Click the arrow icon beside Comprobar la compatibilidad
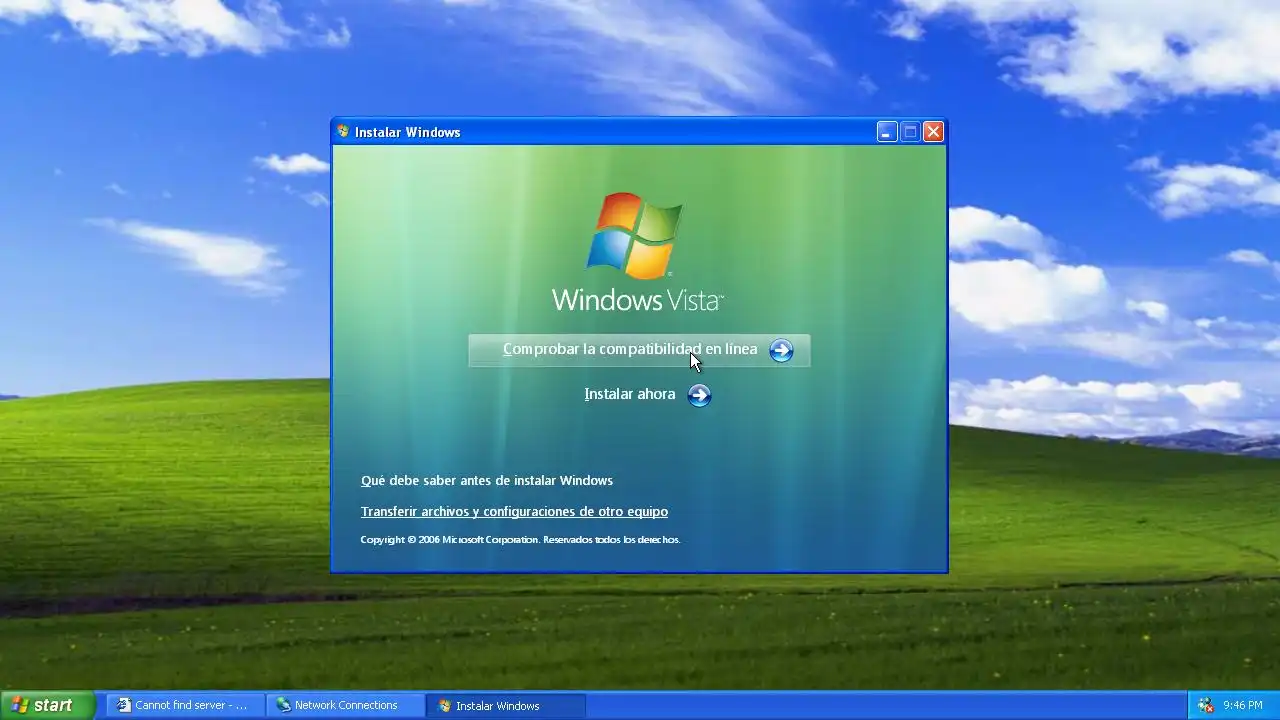 point(781,351)
